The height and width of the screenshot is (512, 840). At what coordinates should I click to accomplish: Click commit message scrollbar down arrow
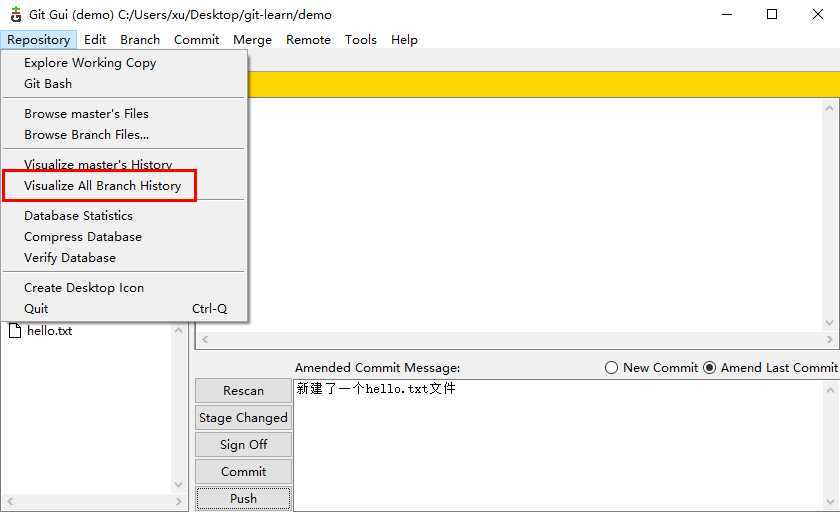830,502
